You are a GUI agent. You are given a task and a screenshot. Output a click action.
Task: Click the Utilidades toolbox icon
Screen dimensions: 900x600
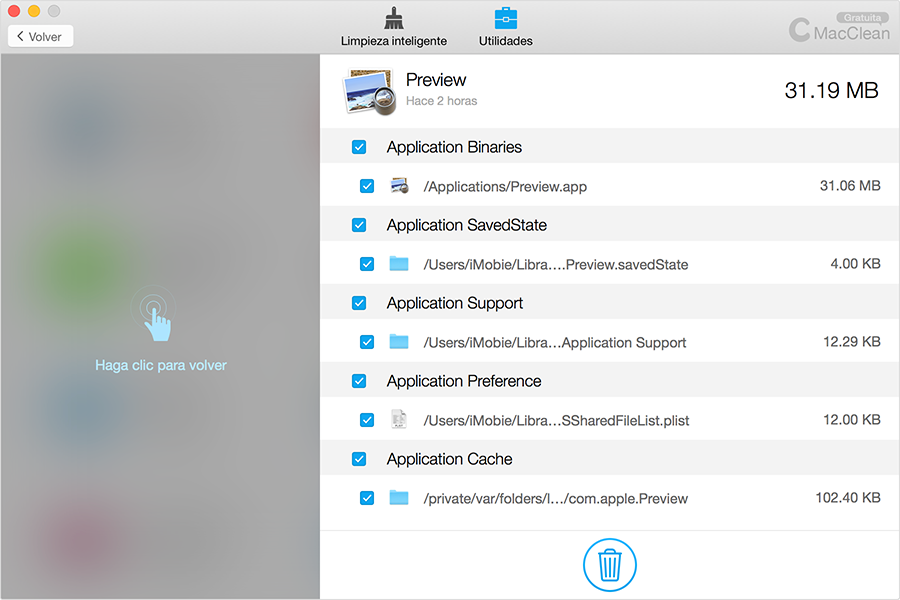tap(506, 18)
